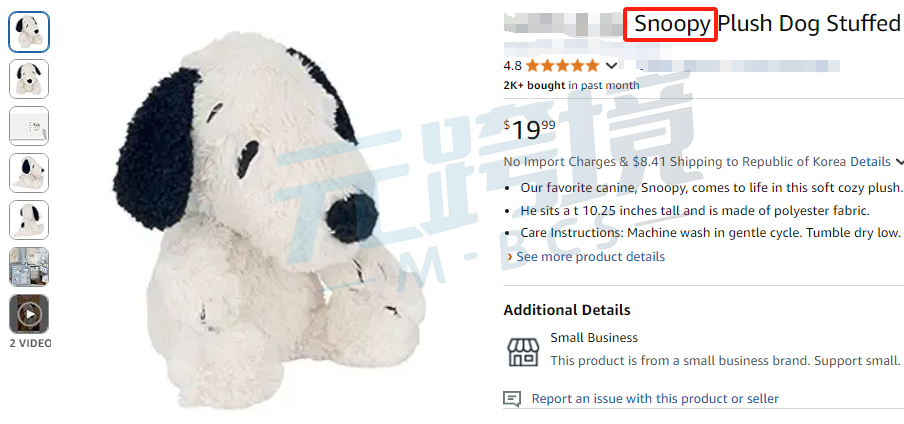Select the blue-outlined first plush thumbnail
This screenshot has height=424, width=904.
pyautogui.click(x=29, y=32)
